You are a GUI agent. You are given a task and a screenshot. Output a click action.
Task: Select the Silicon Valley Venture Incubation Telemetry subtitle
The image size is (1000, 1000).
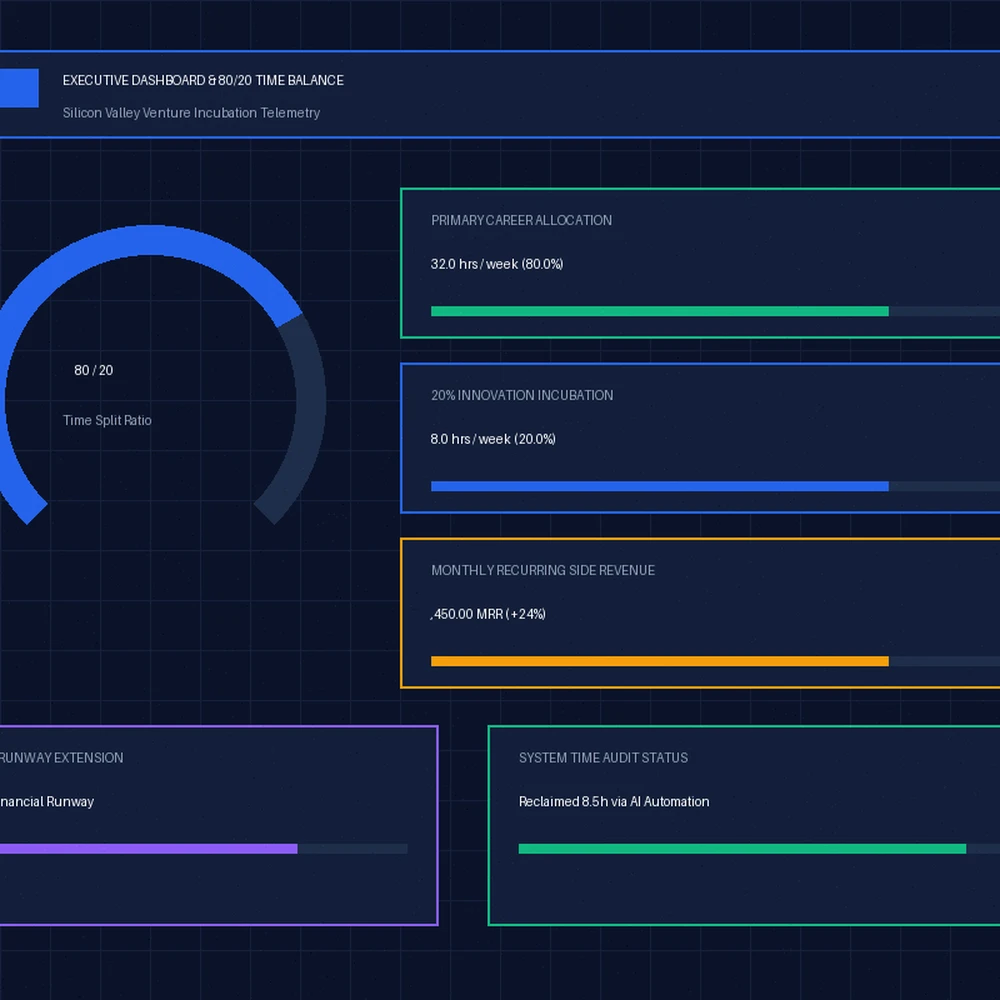(191, 113)
